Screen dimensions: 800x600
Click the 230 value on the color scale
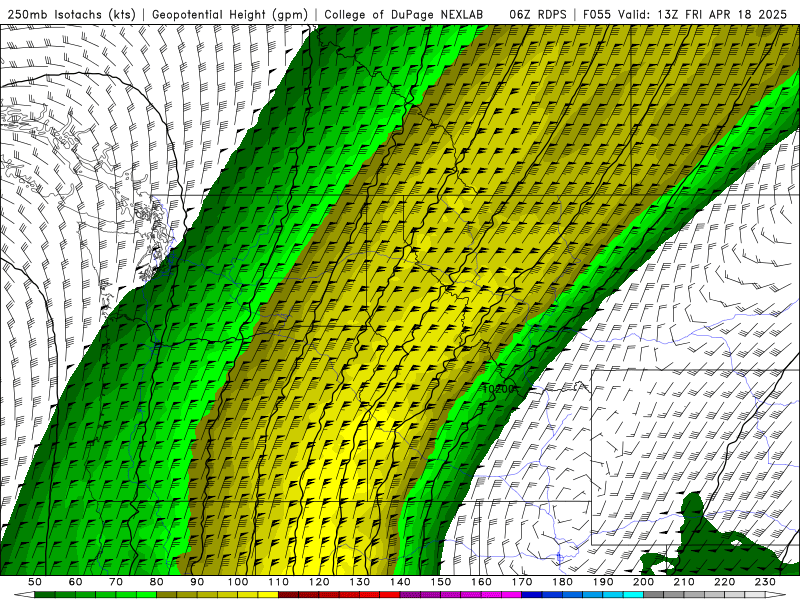(766, 582)
